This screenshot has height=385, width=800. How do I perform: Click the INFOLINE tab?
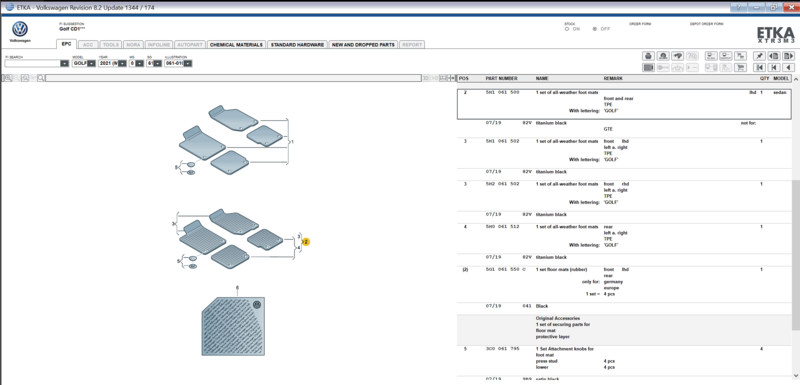point(159,45)
